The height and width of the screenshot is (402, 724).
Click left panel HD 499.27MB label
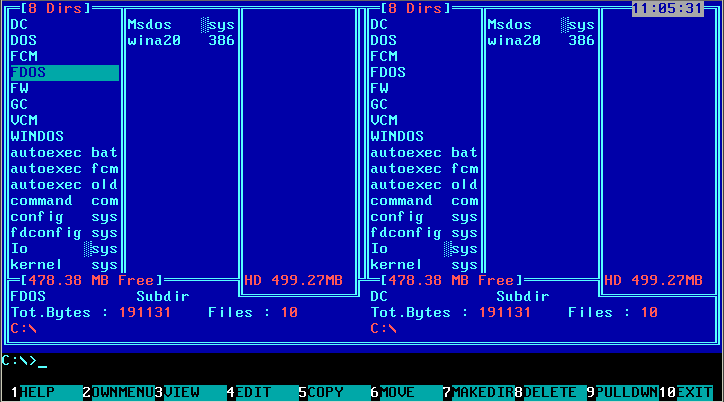pyautogui.click(x=293, y=281)
